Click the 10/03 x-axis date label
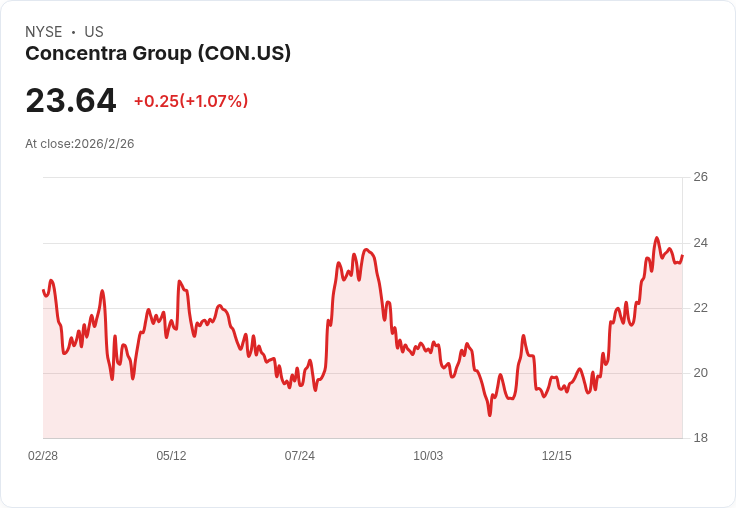This screenshot has width=736, height=508. click(x=428, y=455)
